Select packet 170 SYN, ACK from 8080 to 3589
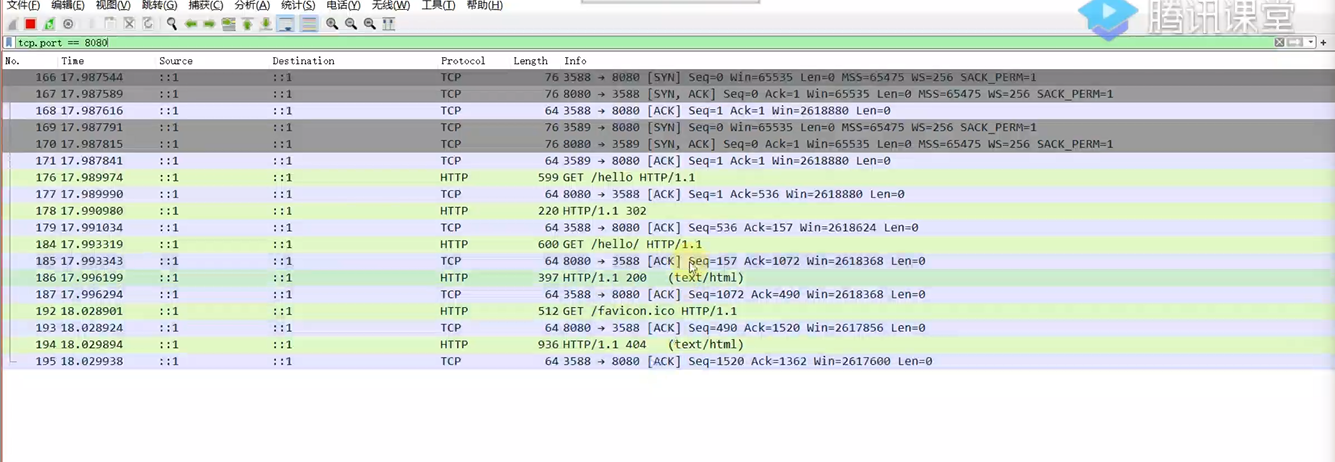The height and width of the screenshot is (462, 1335). [667, 144]
